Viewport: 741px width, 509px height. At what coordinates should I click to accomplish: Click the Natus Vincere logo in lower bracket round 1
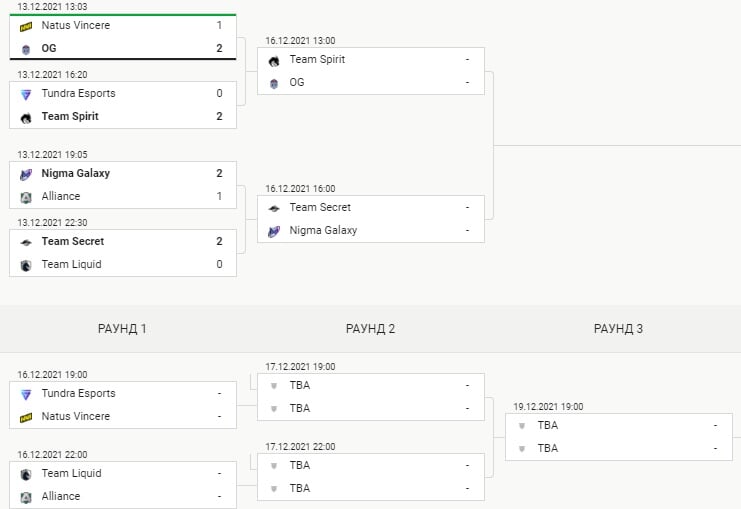pos(26,417)
